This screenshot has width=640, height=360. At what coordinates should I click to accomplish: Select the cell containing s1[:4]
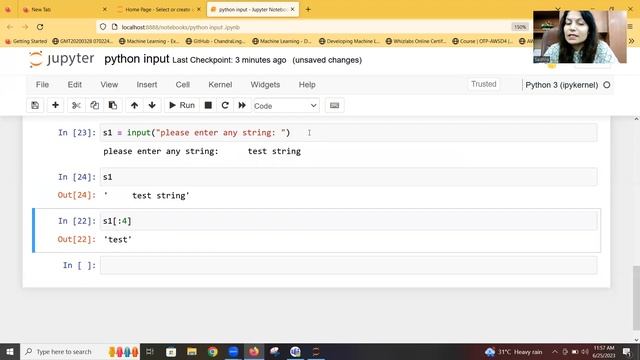coord(349,221)
